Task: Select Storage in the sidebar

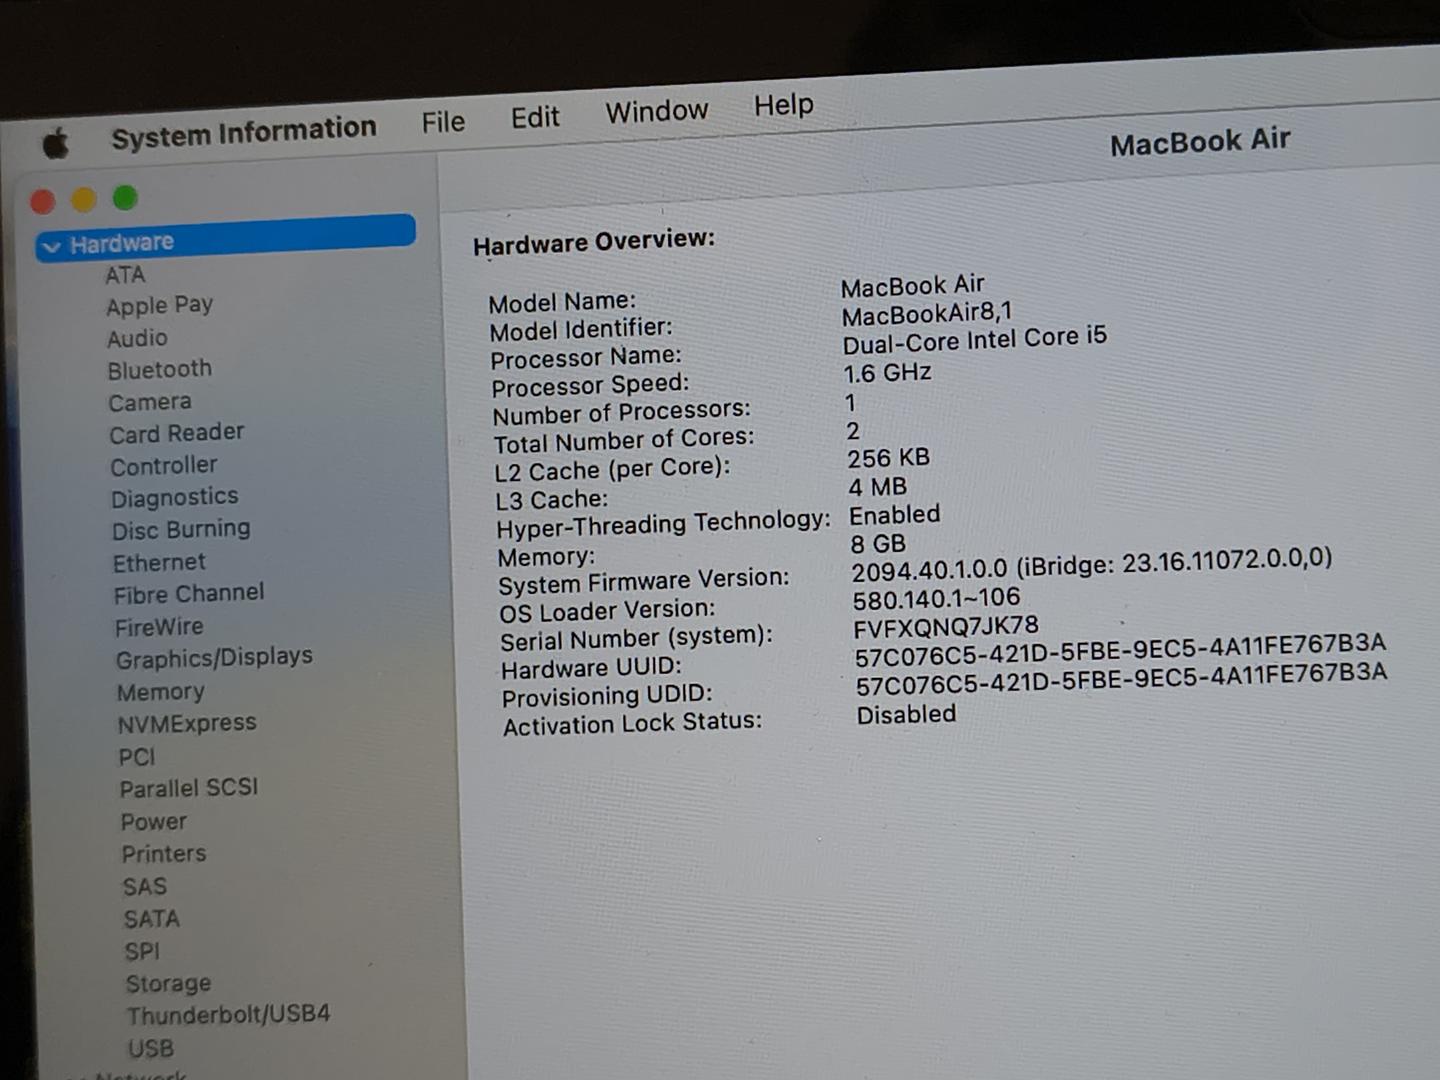Action: pos(168,984)
